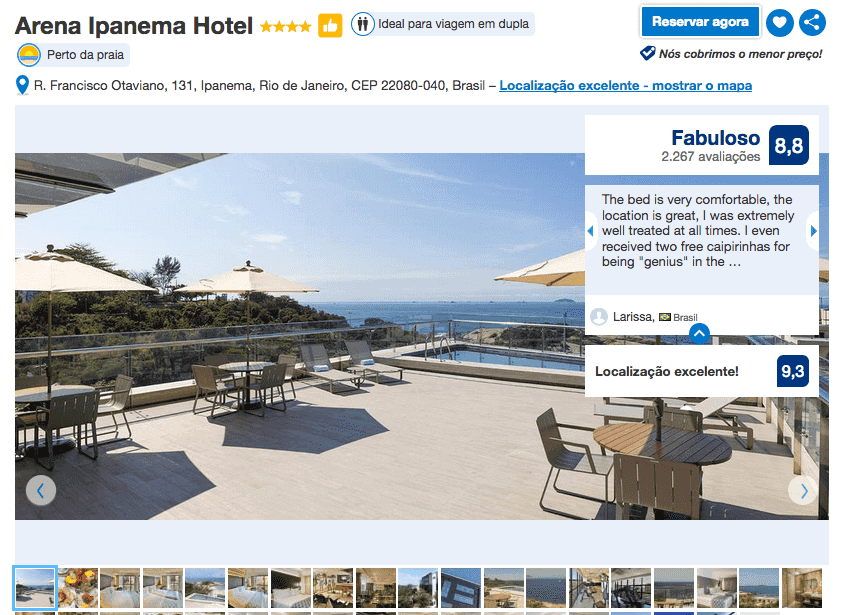Click the couple travel icon
Screen dimensions: 843x615
click(x=363, y=24)
